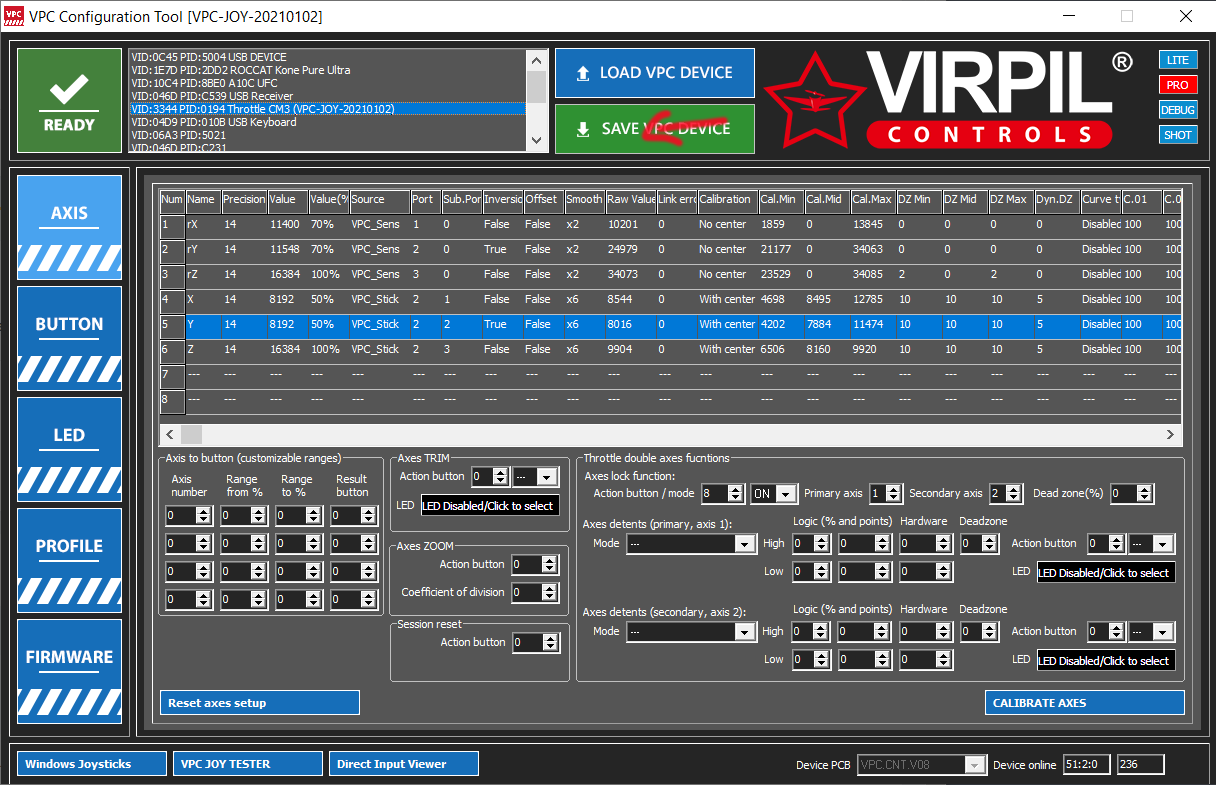Enable DEBUG mode
Viewport: 1216px width, 785px height.
(1177, 110)
